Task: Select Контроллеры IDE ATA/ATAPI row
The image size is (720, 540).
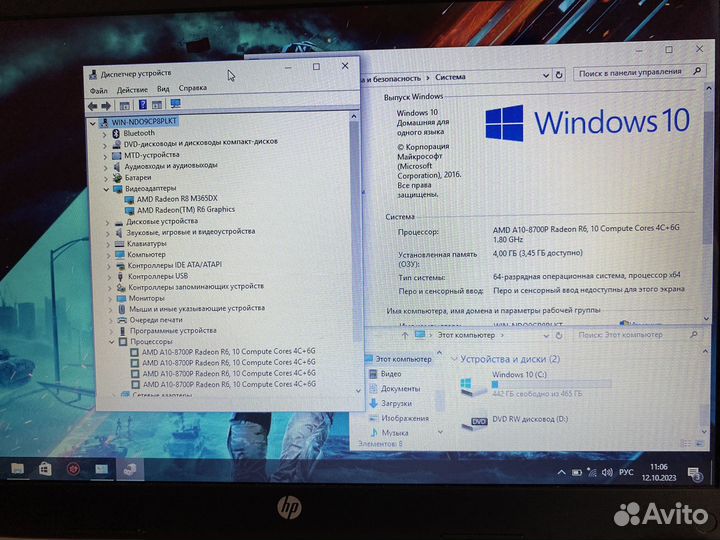Action: pos(174,265)
